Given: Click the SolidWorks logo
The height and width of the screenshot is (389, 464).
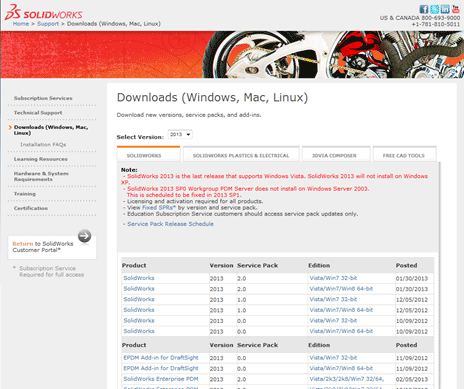Looking at the screenshot, I should tap(43, 12).
